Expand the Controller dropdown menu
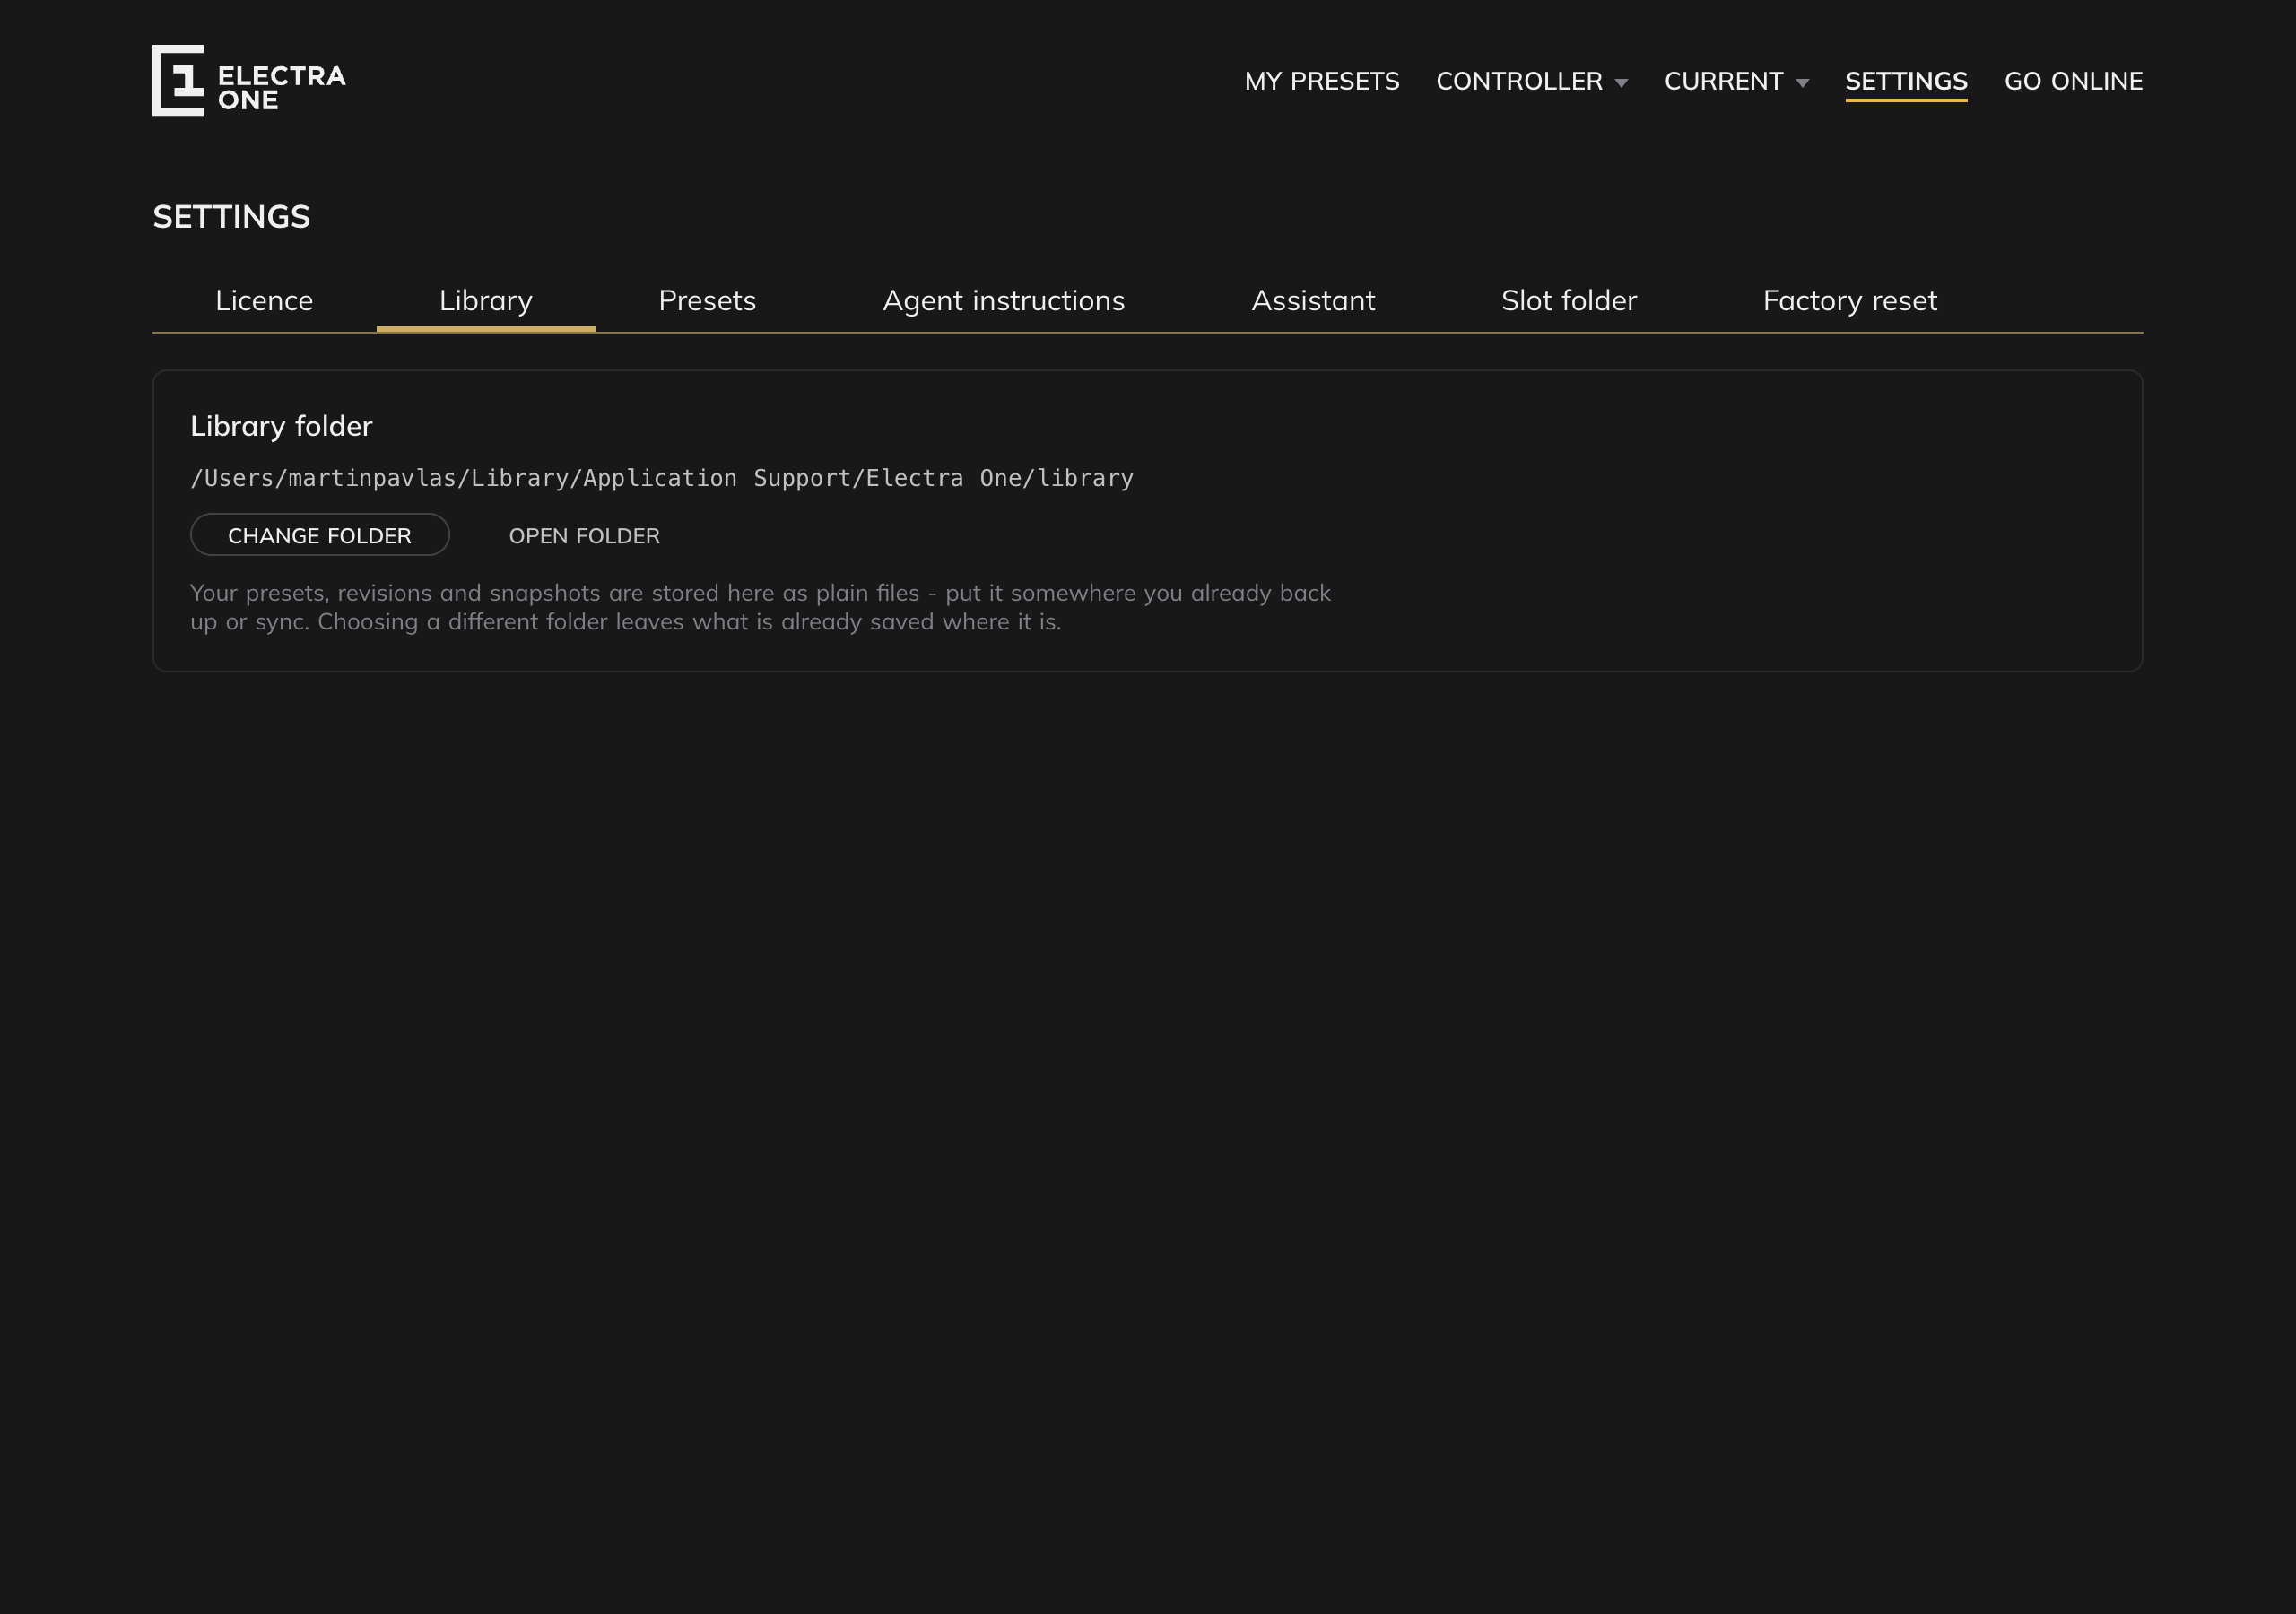The image size is (2296, 1614). click(x=1531, y=81)
